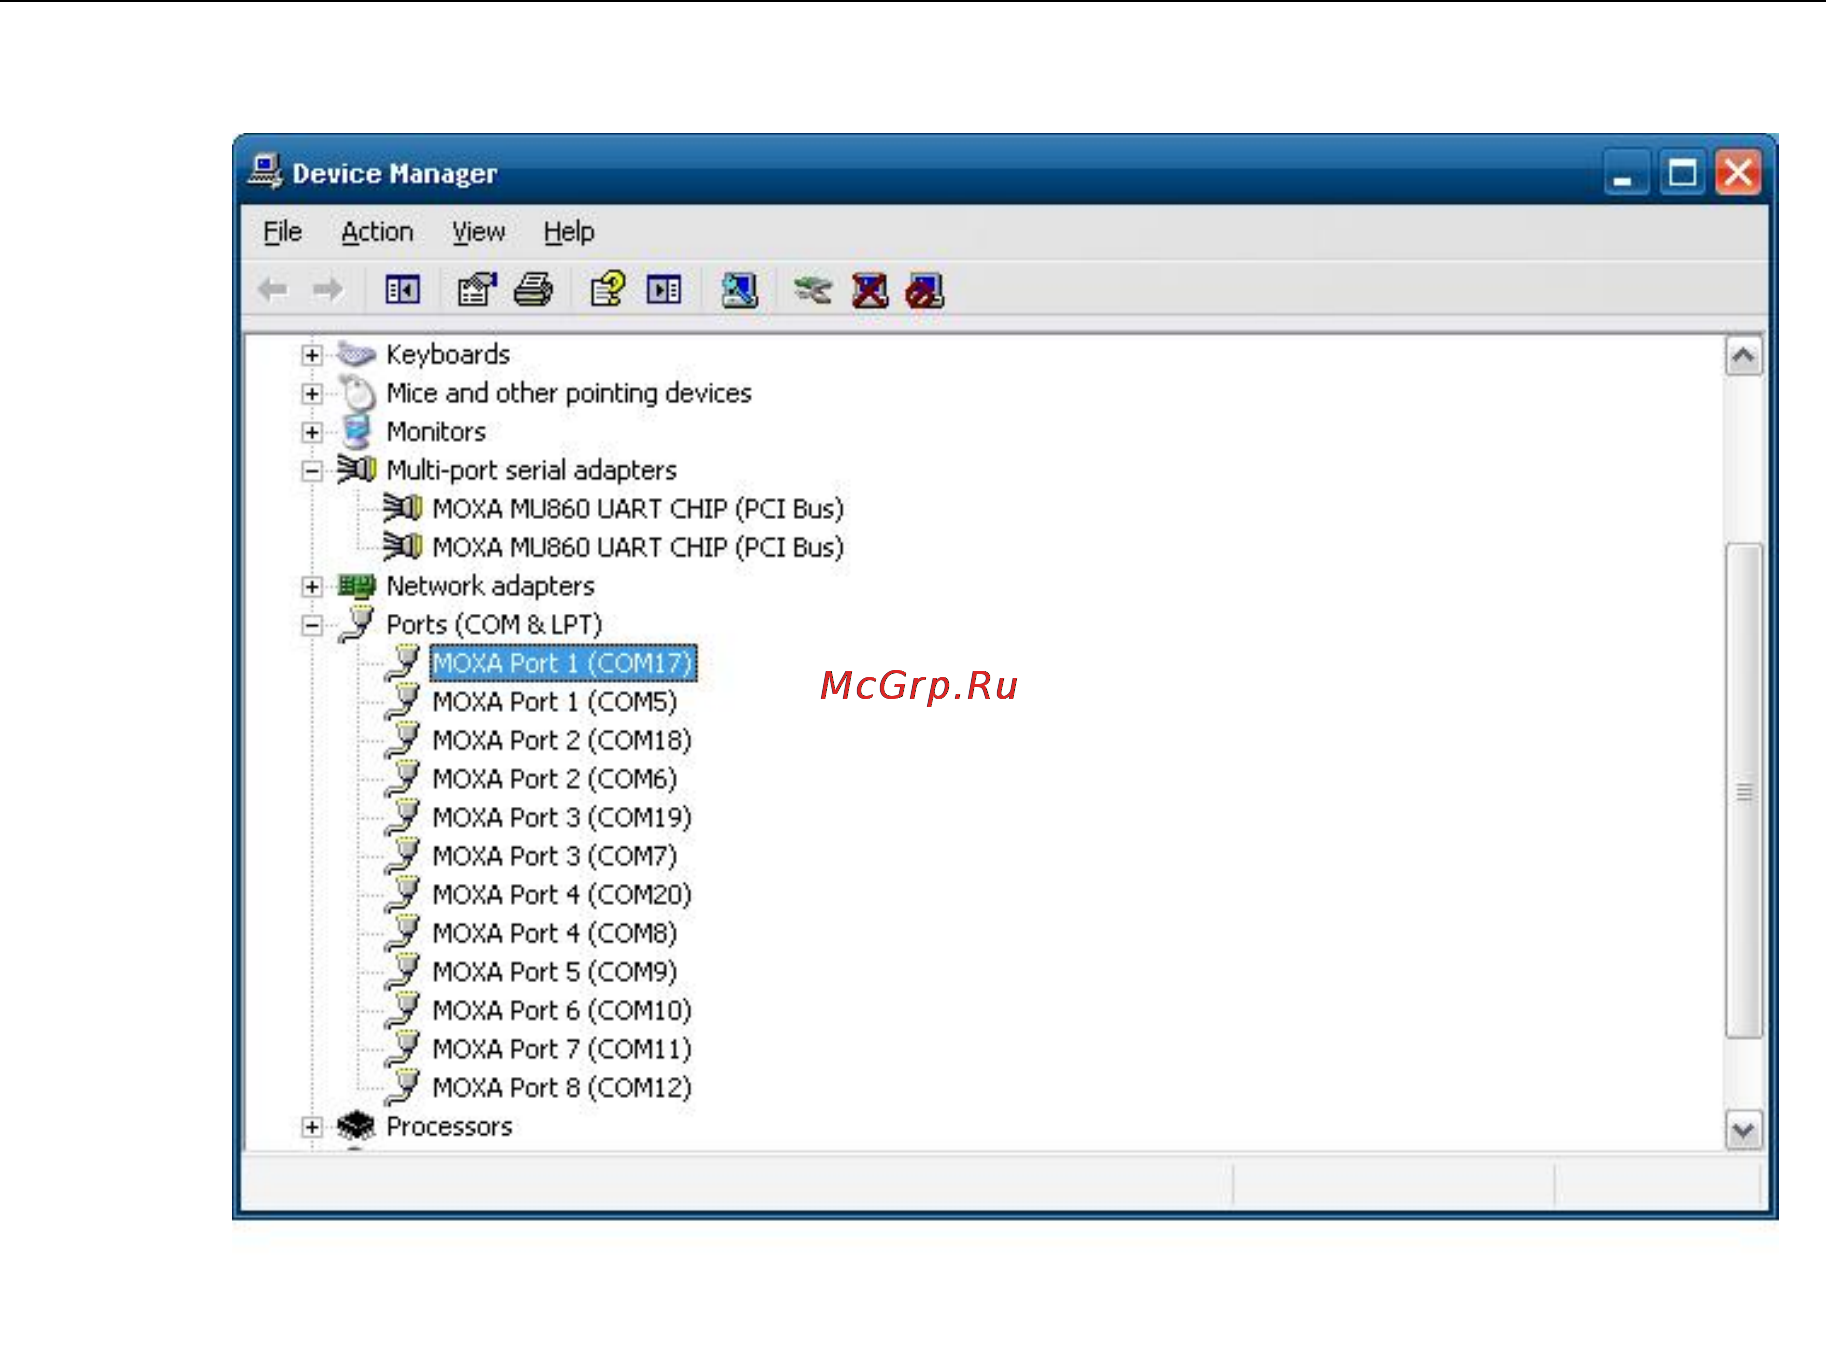Click the scrollbar down arrow
Image resolution: width=1826 pixels, height=1368 pixels.
[1743, 1130]
